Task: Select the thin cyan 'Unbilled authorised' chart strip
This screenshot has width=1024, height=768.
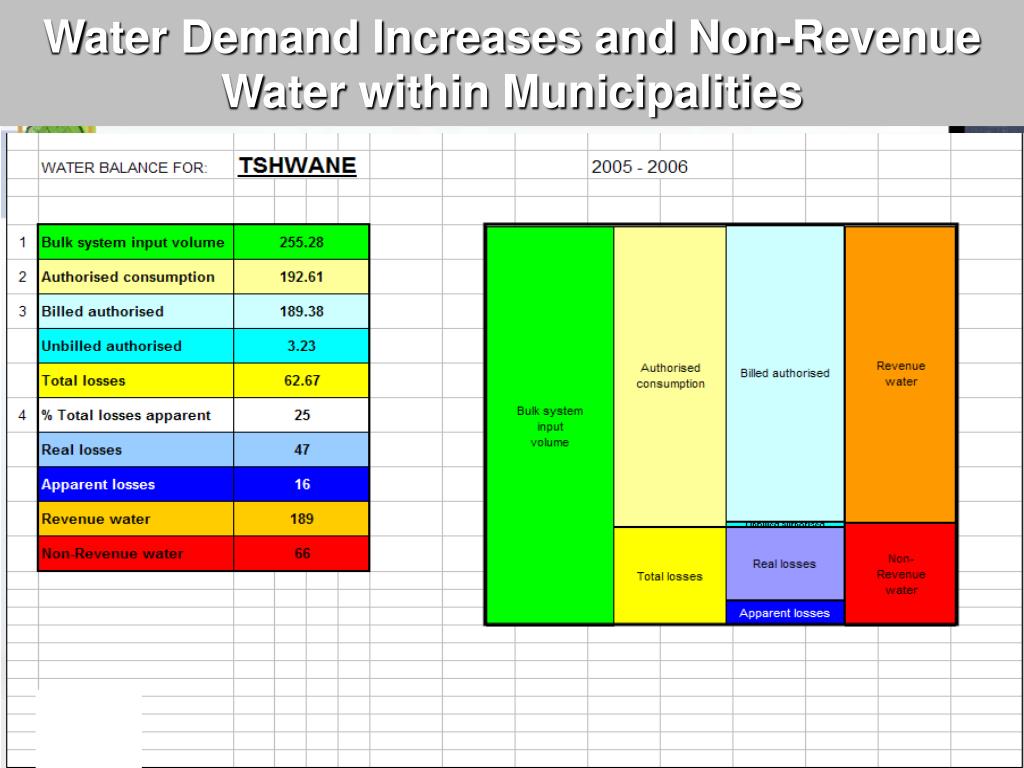Action: pyautogui.click(x=785, y=524)
